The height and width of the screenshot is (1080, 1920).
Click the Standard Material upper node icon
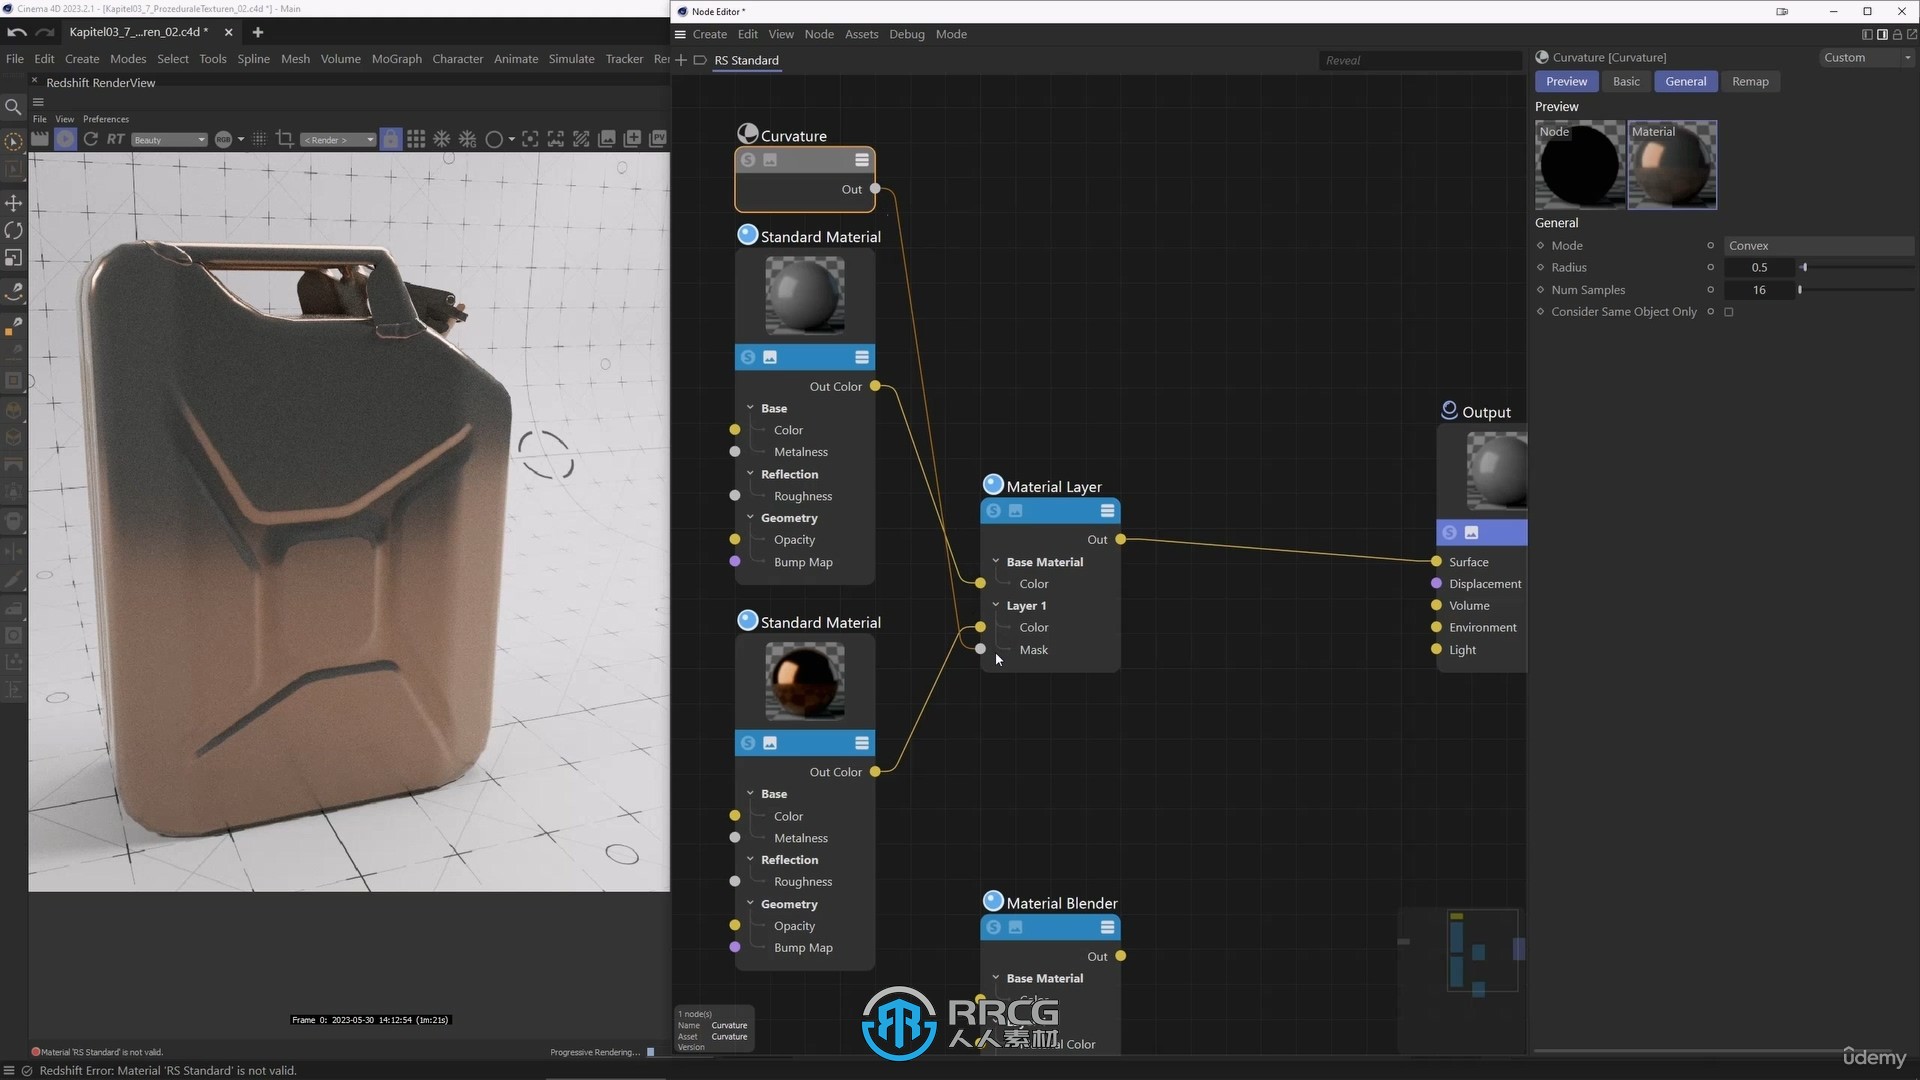coord(746,235)
